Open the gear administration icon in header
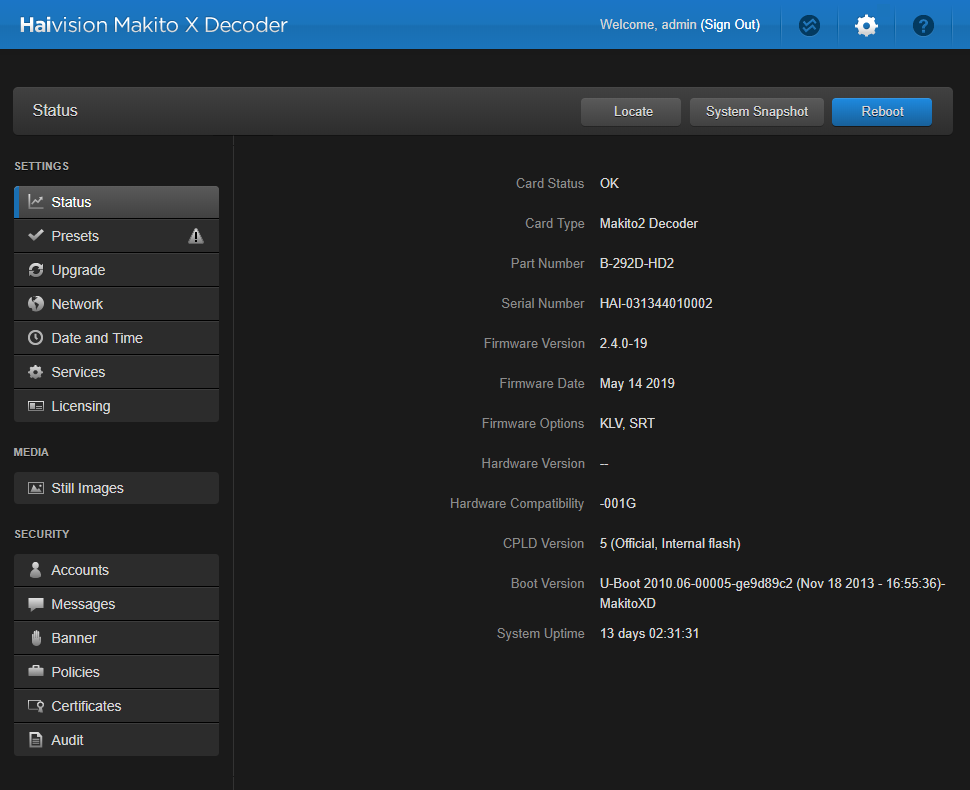 (x=866, y=26)
